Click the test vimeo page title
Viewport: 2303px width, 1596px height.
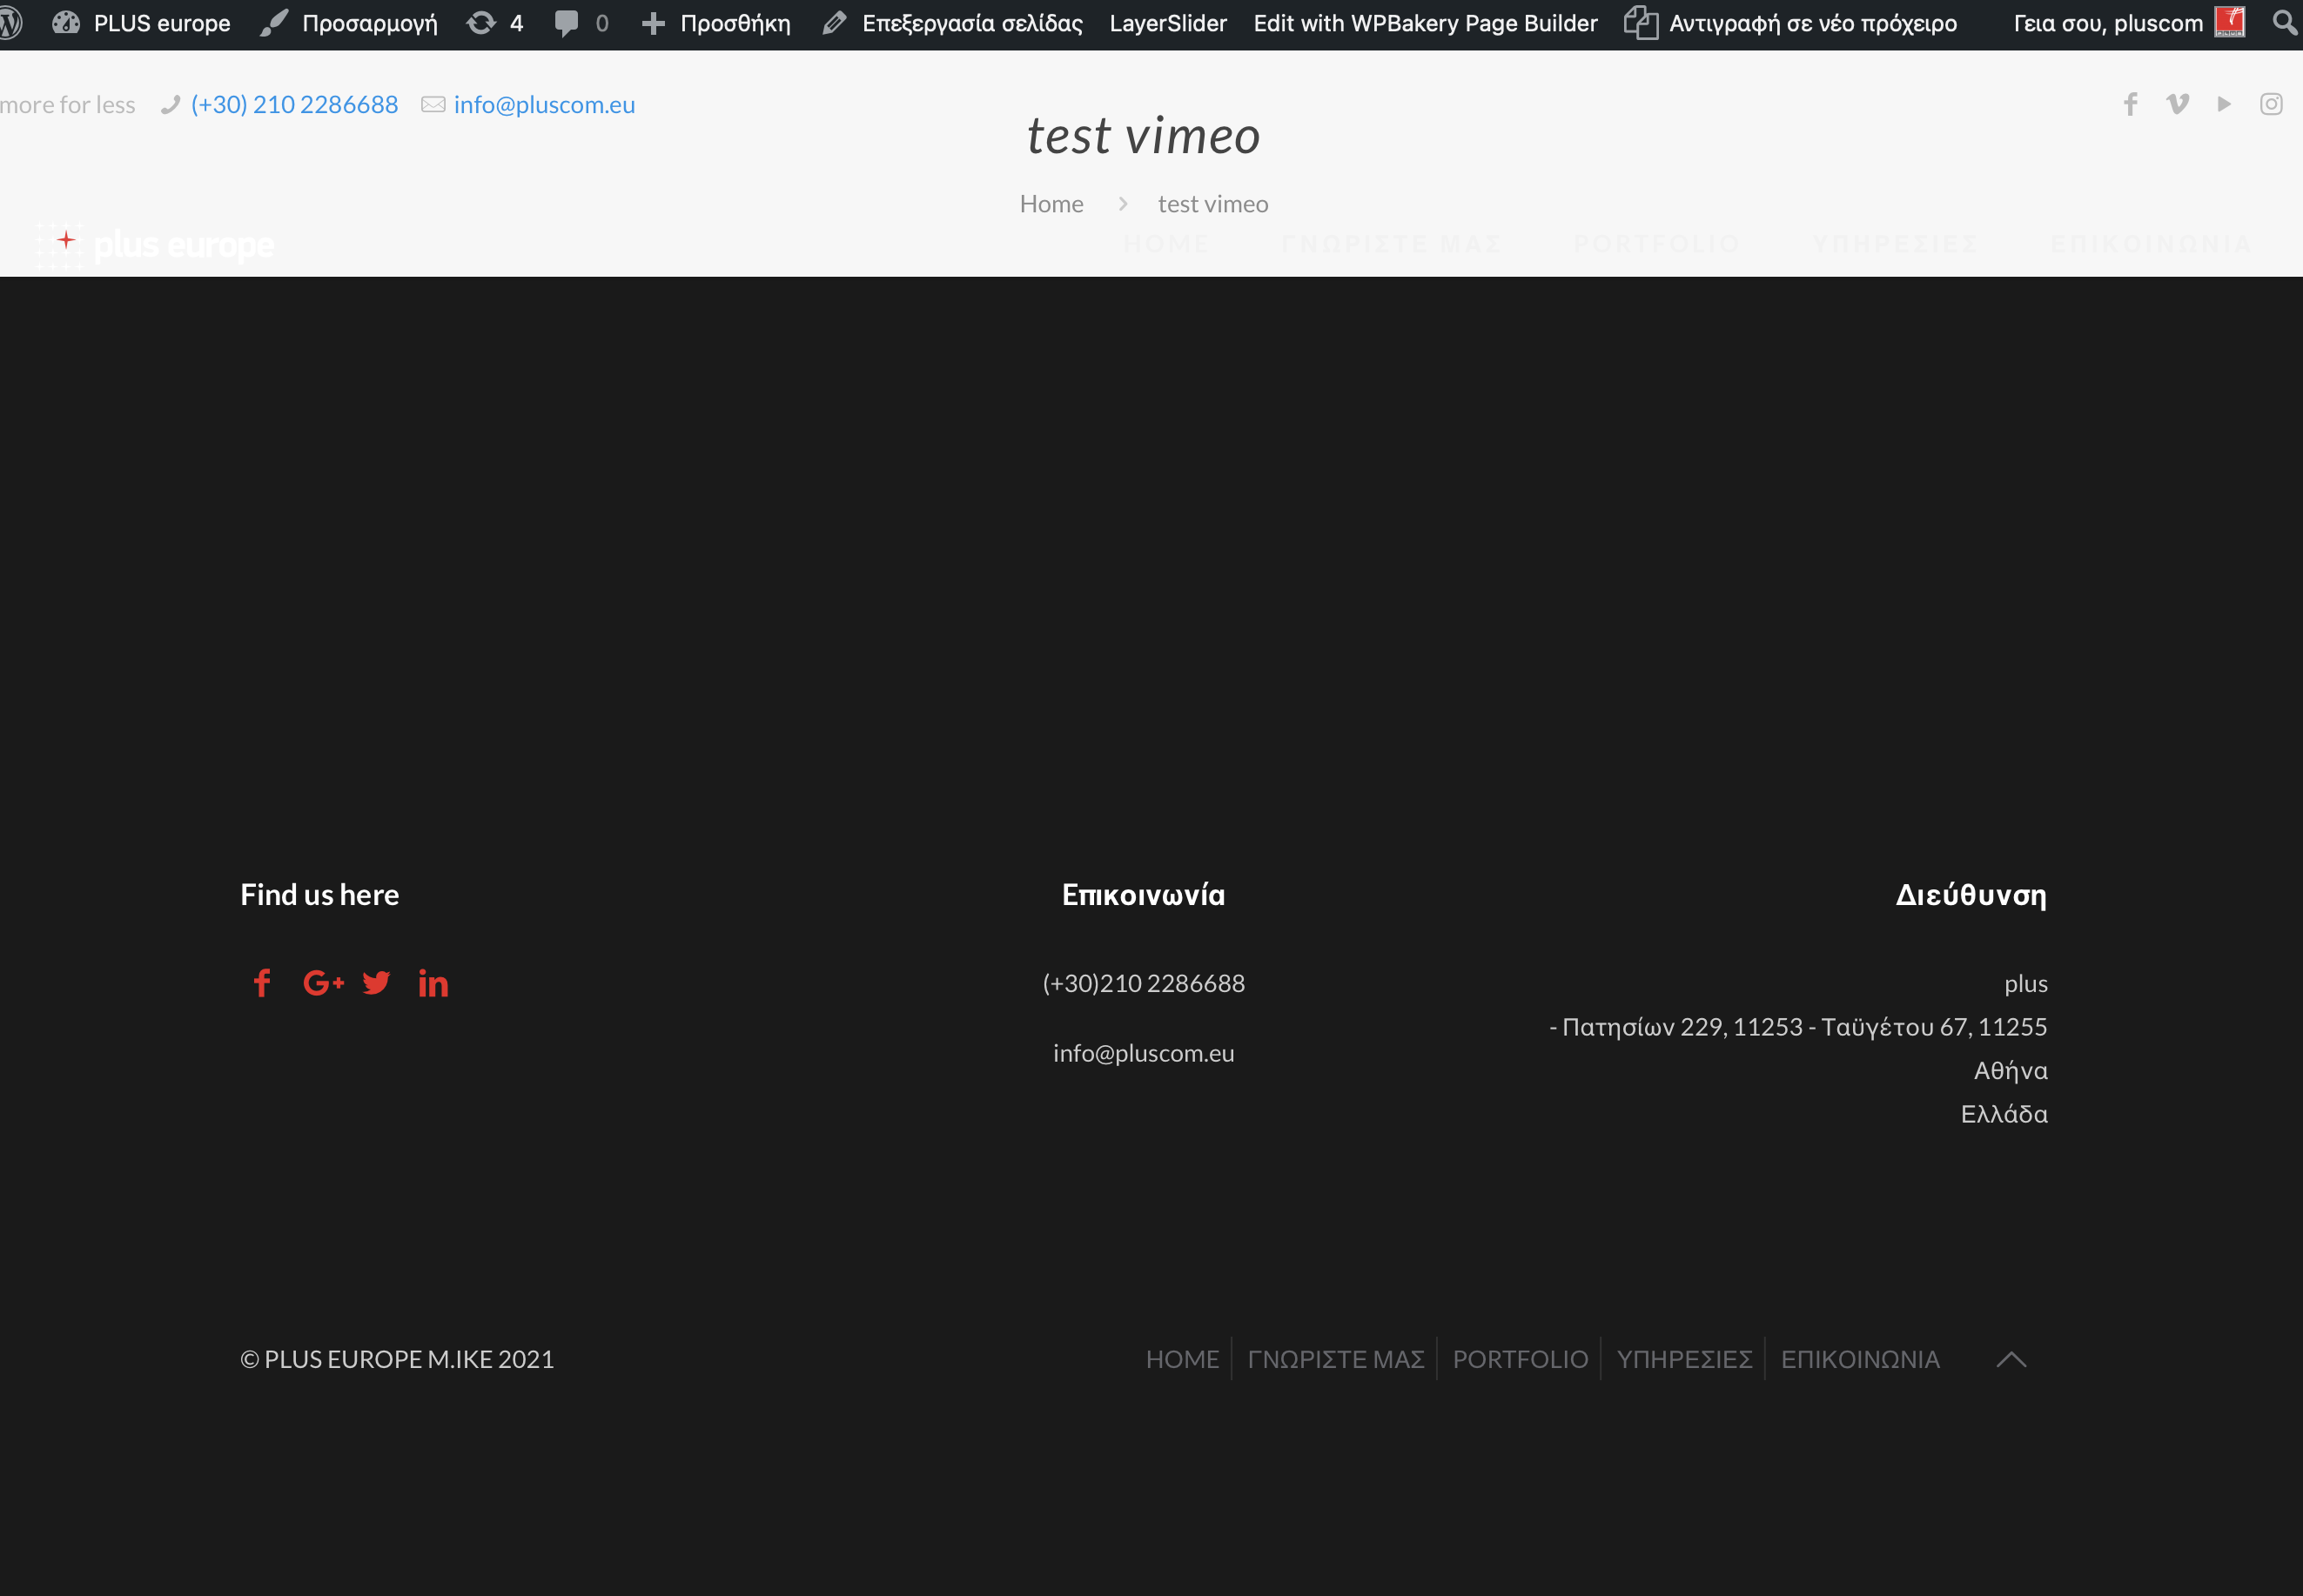point(1143,135)
